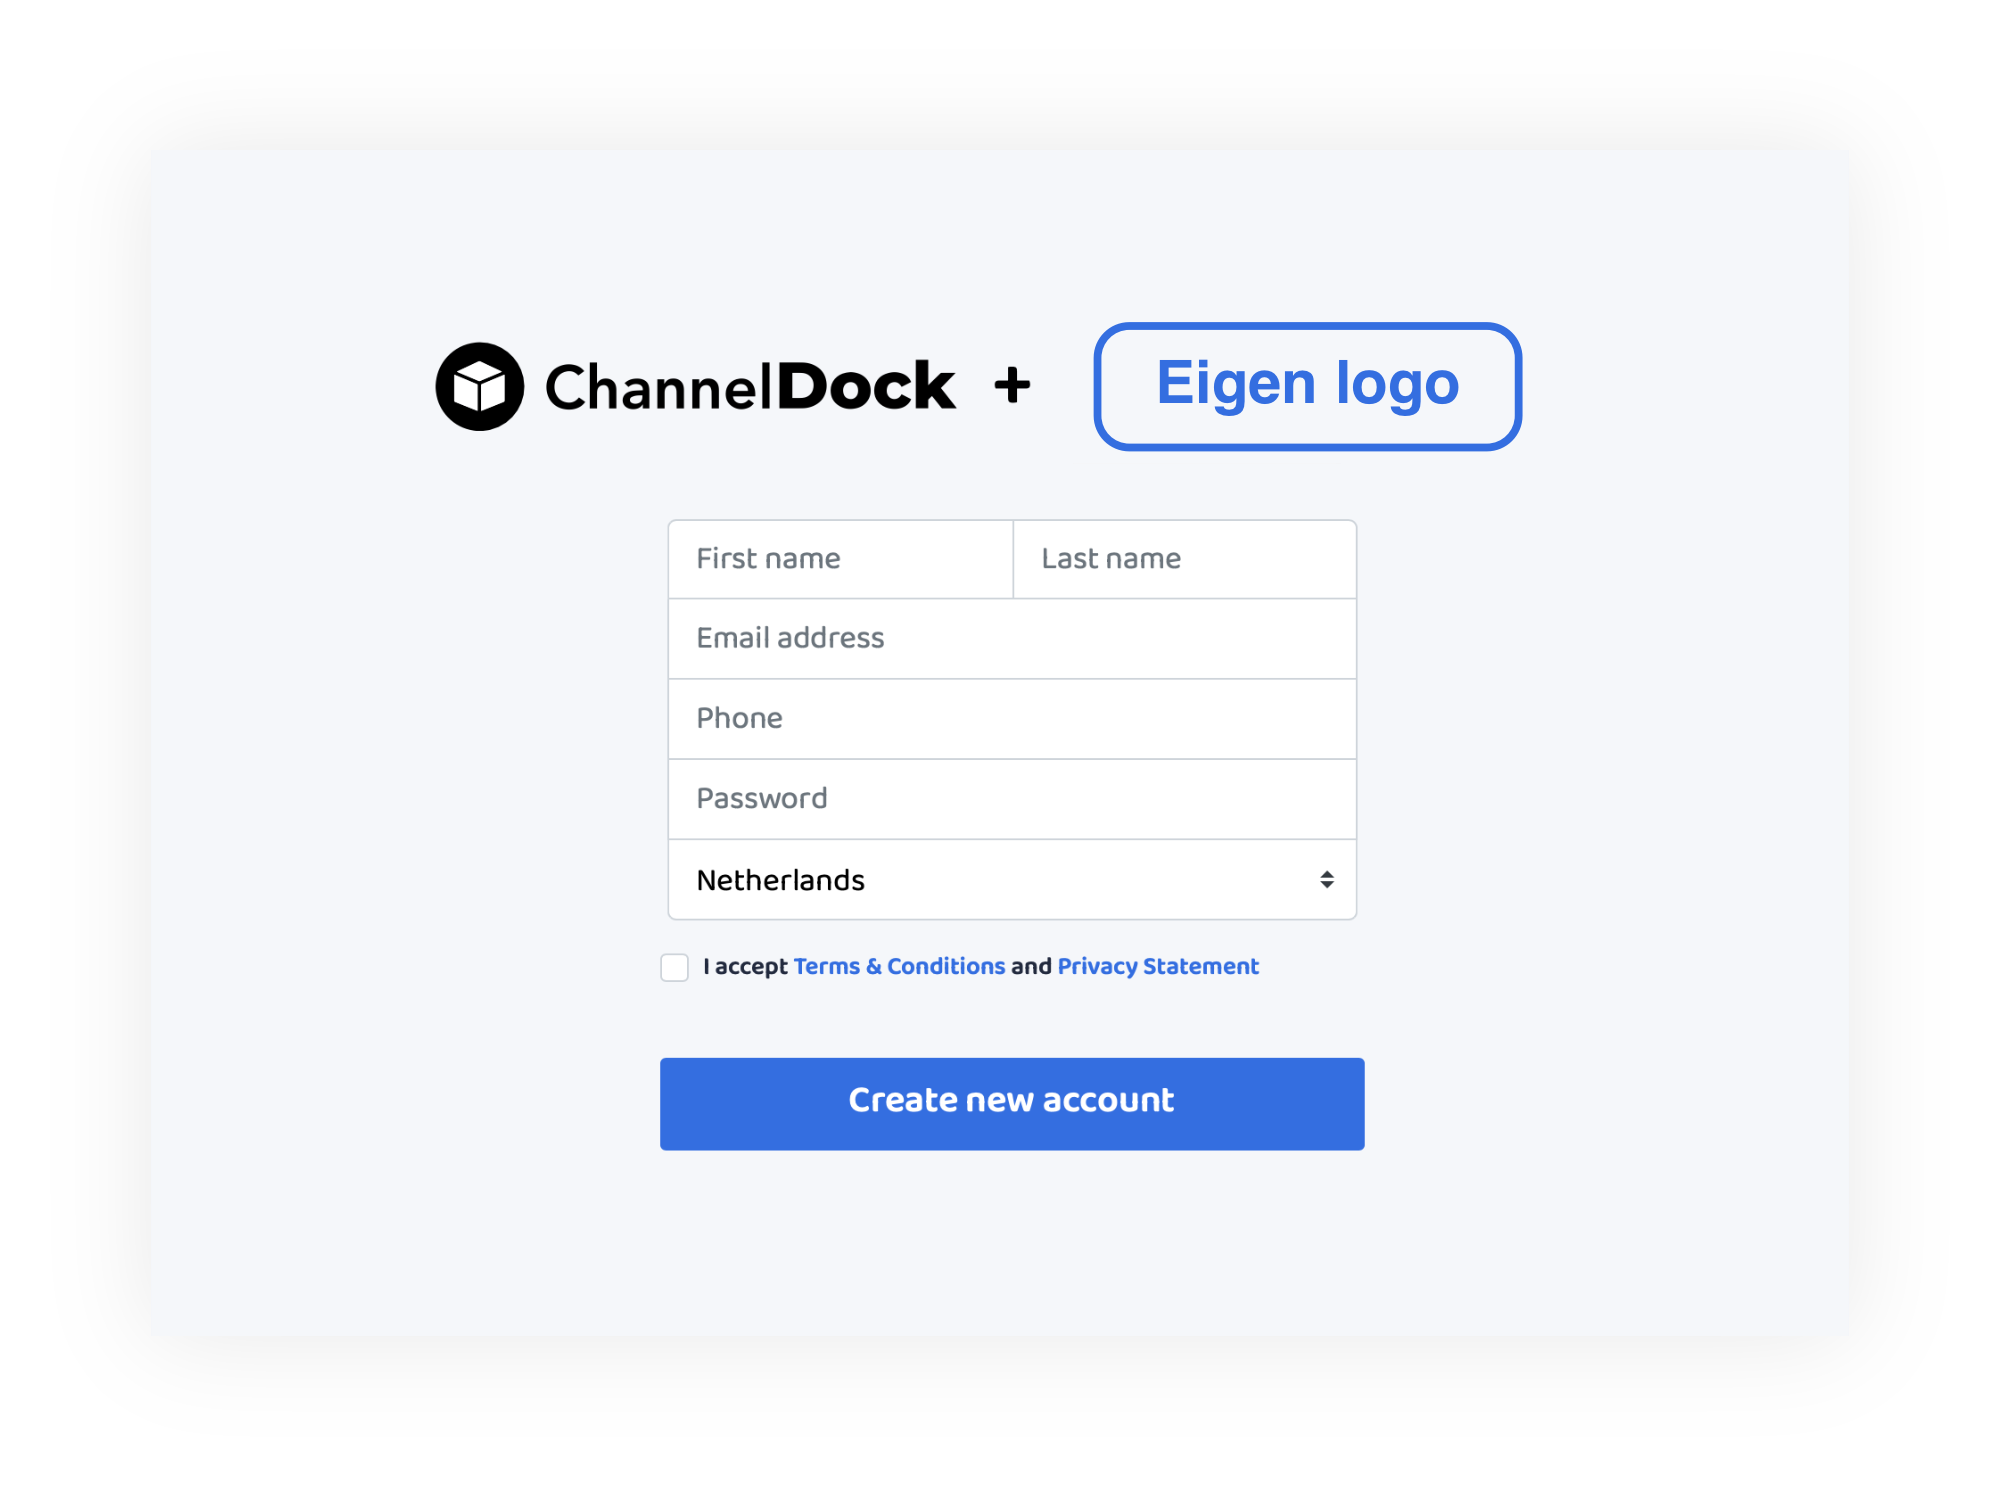
Task: Click the box/package icon left of ChannelDock
Action: click(479, 384)
